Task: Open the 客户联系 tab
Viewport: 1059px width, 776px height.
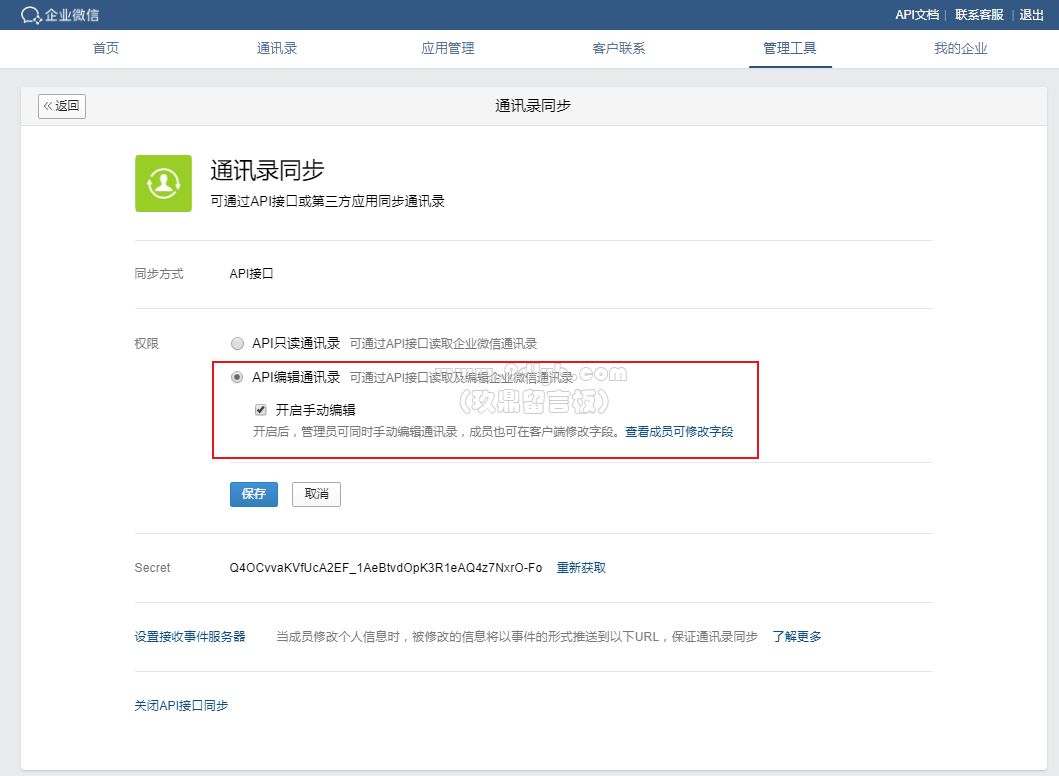Action: tap(619, 48)
